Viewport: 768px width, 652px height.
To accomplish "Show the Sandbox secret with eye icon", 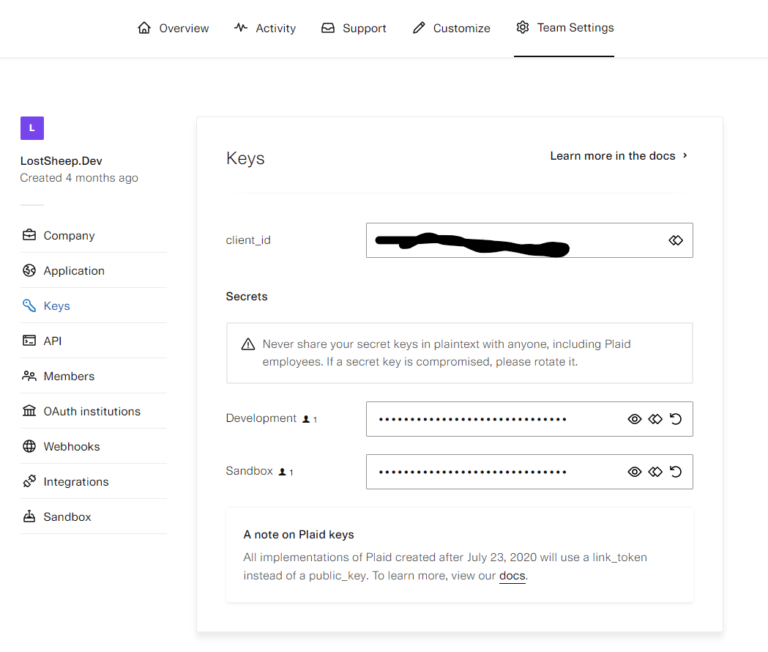I will click(634, 472).
